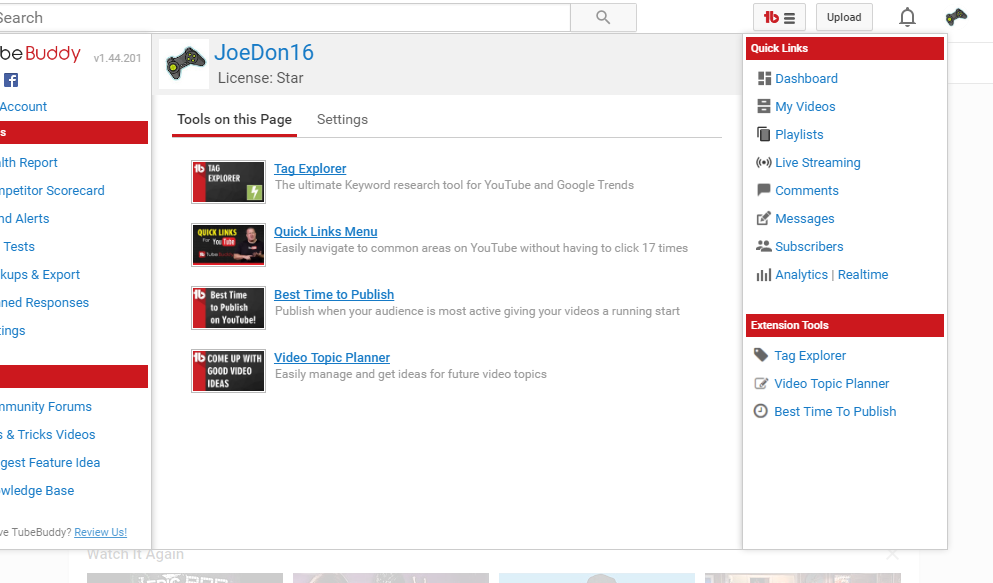Click the search magnifier button
Viewport: 993px width, 583px height.
603,18
